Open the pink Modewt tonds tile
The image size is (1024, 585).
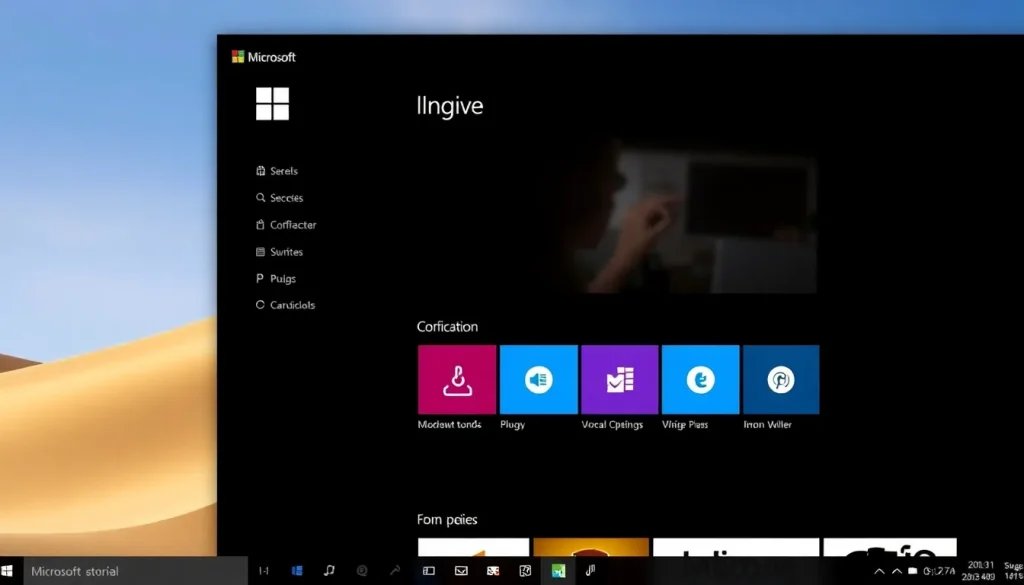[x=457, y=379]
